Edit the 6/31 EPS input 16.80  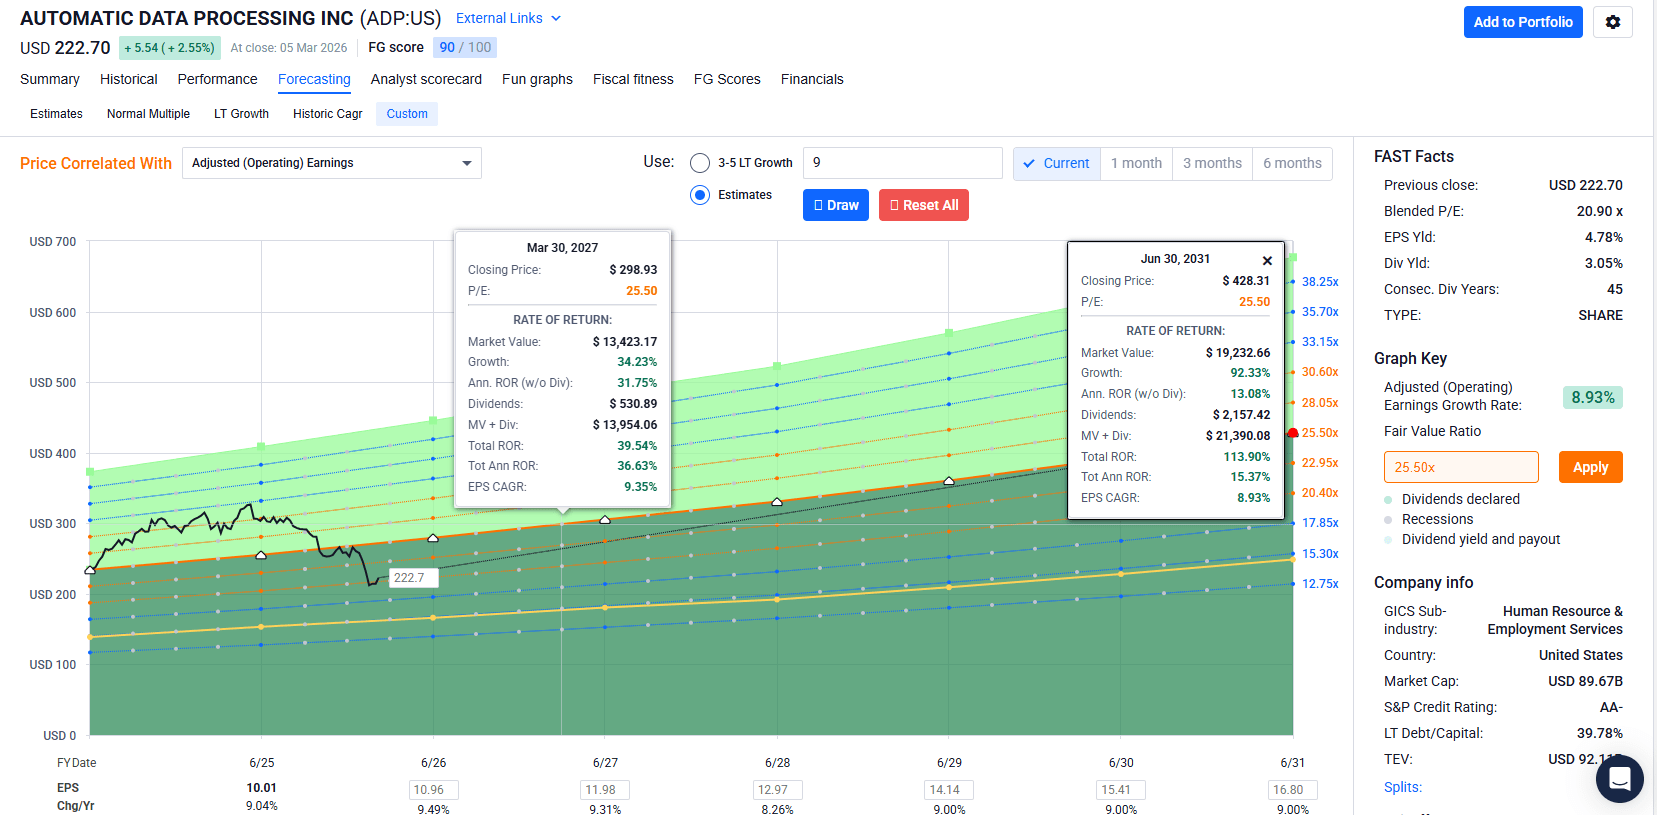(1293, 790)
